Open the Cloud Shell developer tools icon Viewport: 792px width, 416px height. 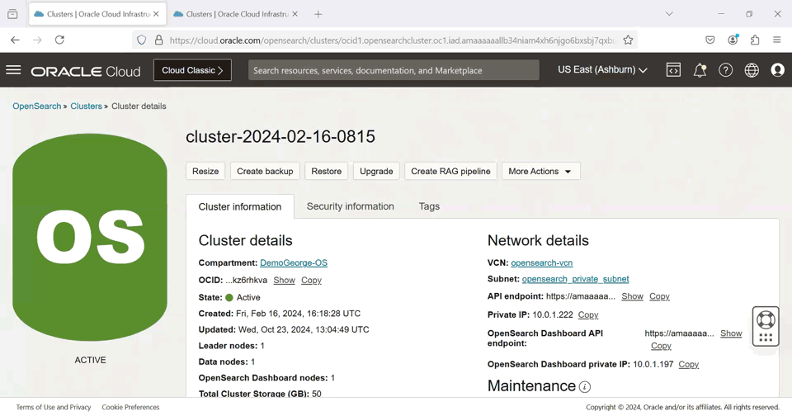673,70
